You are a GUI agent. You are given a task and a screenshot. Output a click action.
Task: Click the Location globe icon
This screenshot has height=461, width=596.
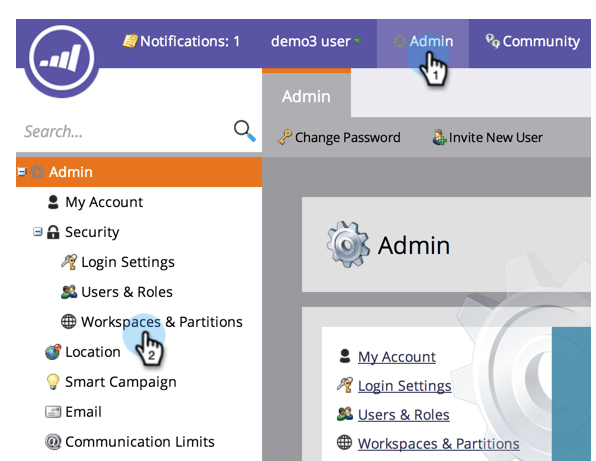point(53,352)
